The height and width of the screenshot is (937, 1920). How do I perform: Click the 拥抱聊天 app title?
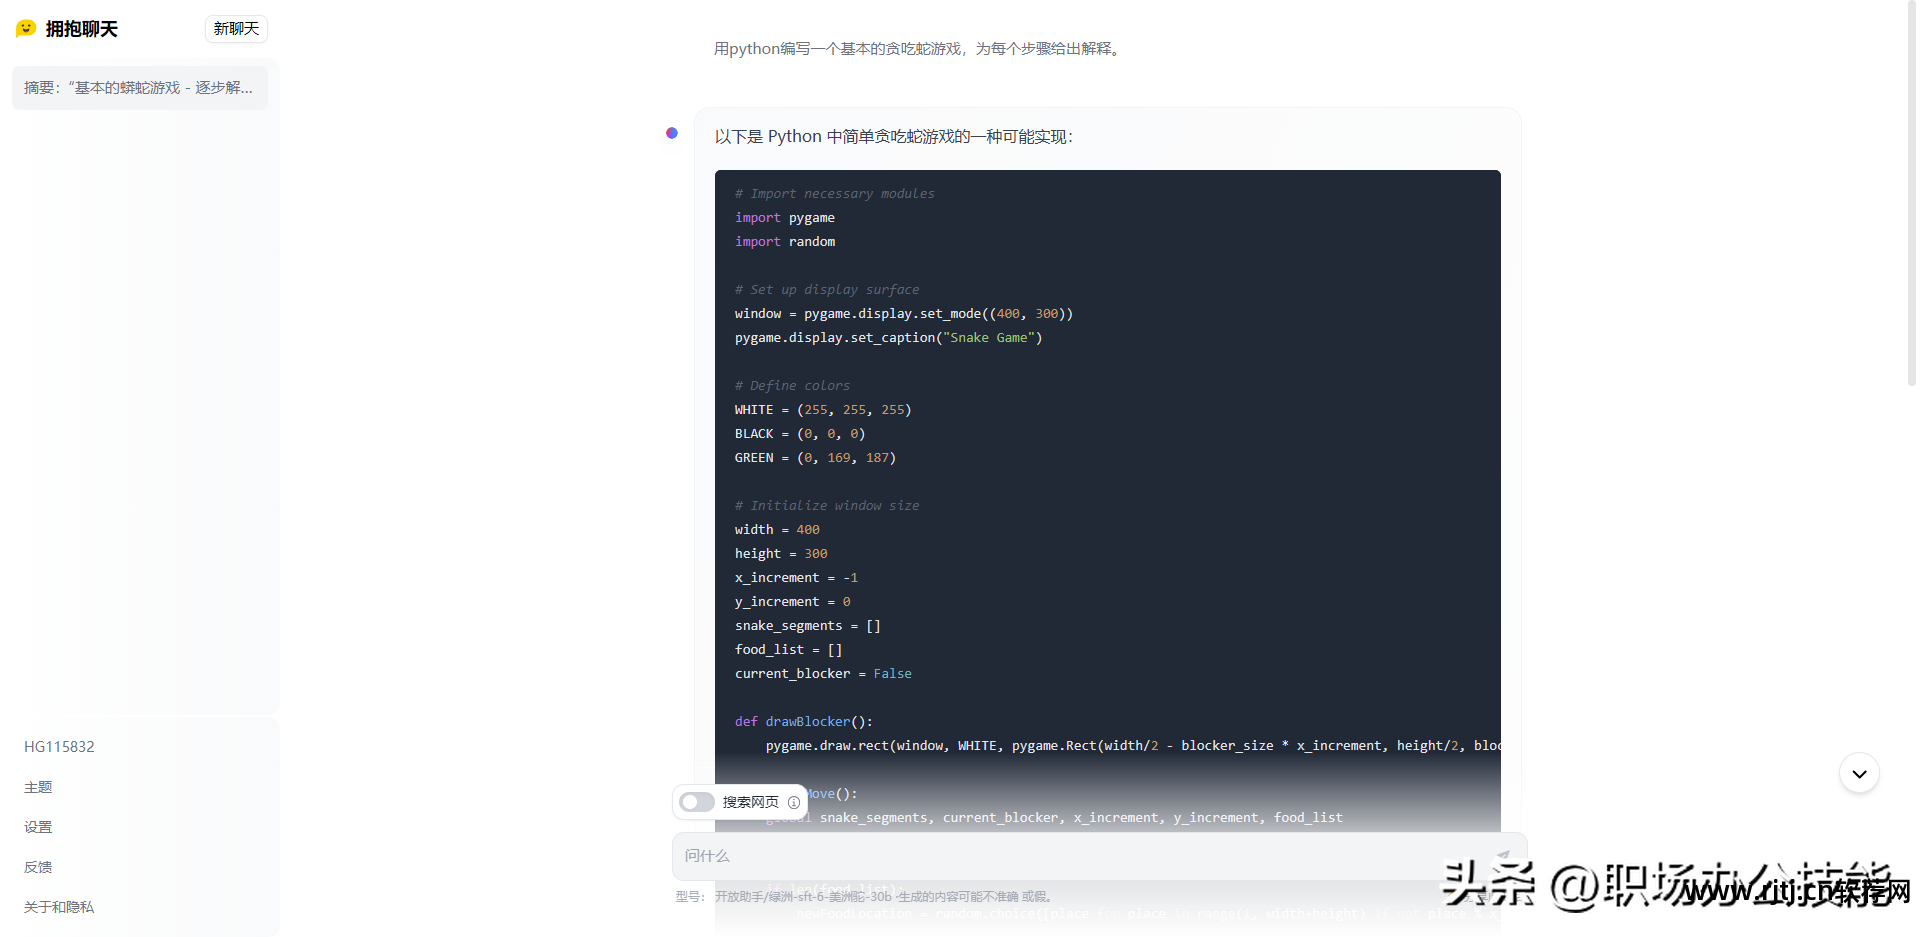pyautogui.click(x=82, y=29)
